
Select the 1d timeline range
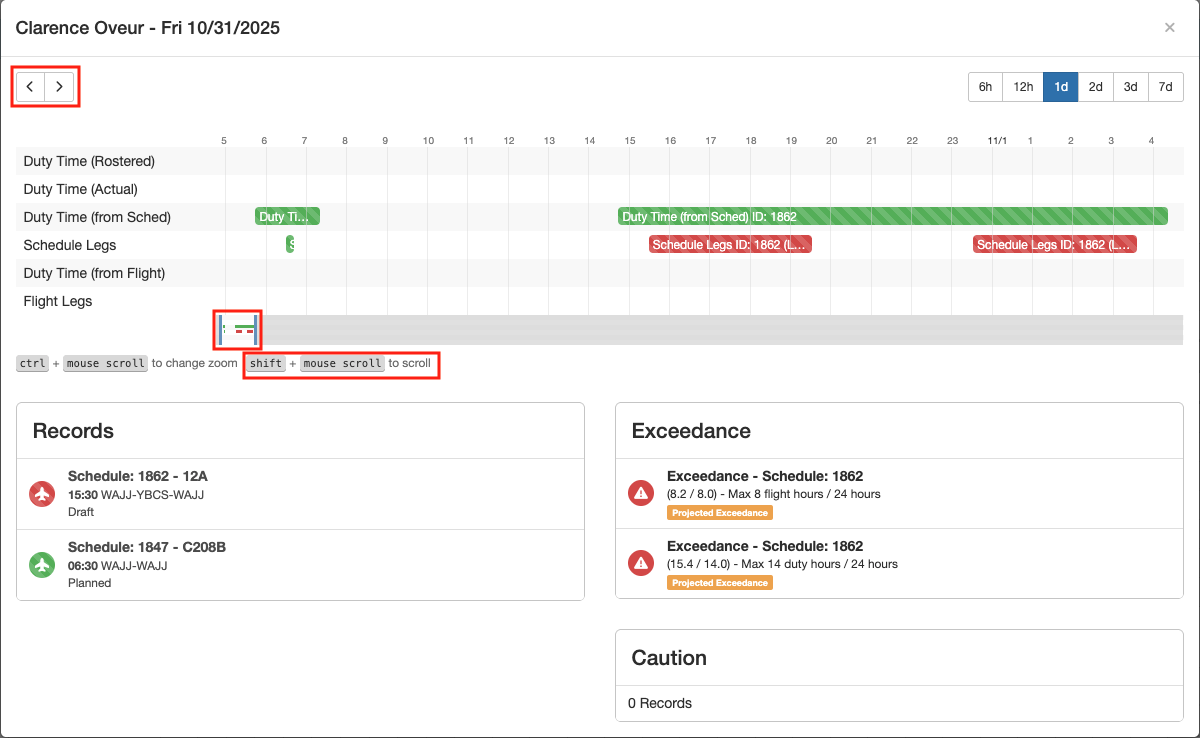(x=1061, y=87)
